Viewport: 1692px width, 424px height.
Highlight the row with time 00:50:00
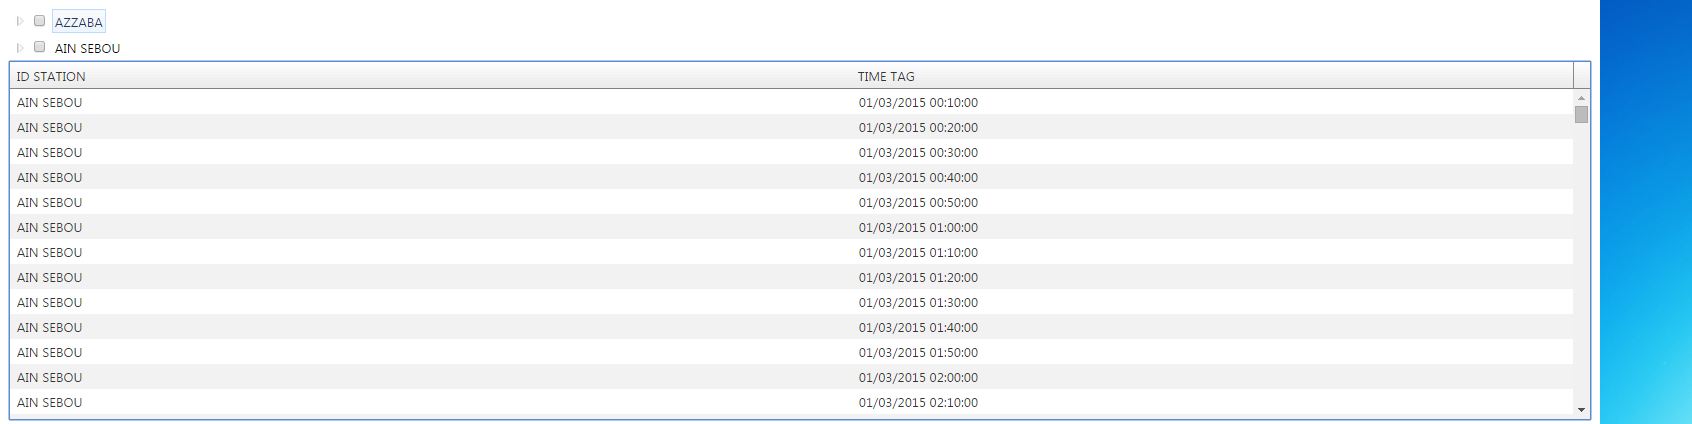click(x=918, y=202)
